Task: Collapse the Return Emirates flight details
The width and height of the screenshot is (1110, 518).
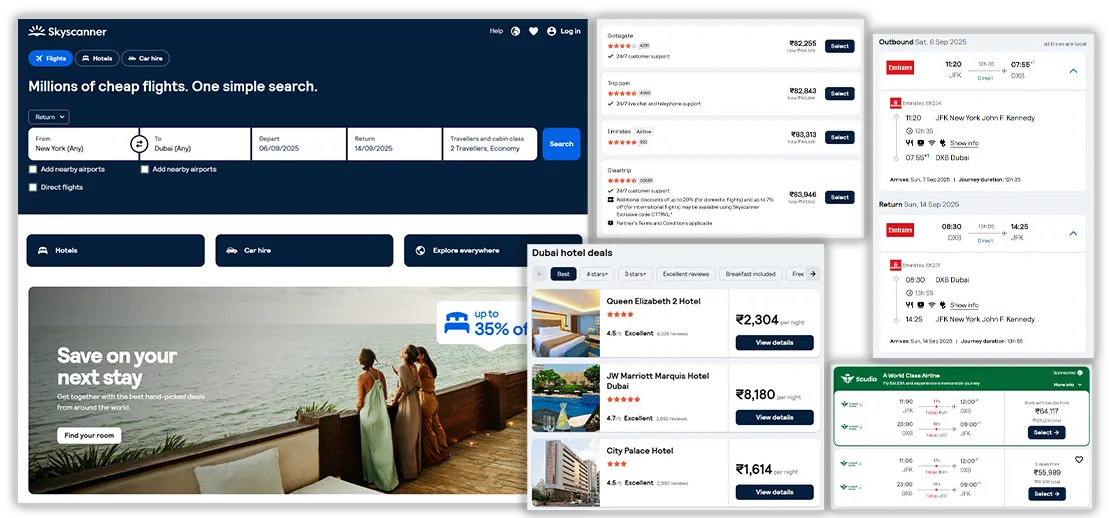Action: pos(1073,234)
